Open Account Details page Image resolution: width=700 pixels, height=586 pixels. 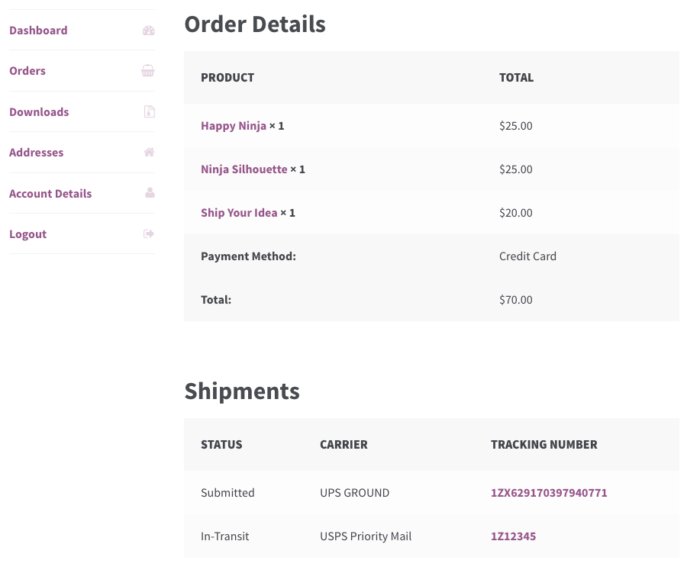[x=50, y=194]
